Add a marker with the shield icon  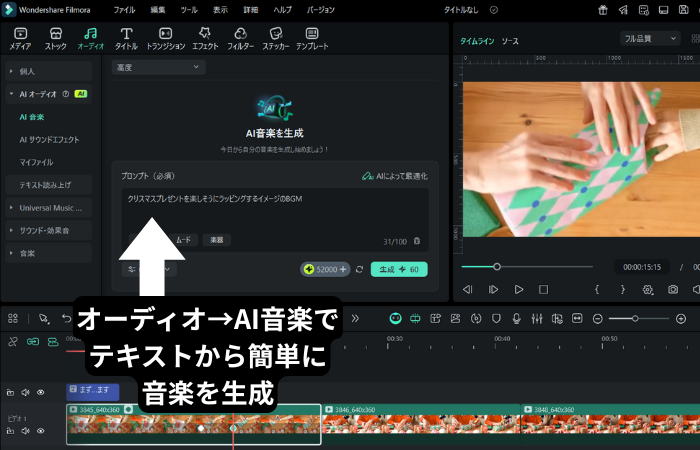click(x=496, y=318)
